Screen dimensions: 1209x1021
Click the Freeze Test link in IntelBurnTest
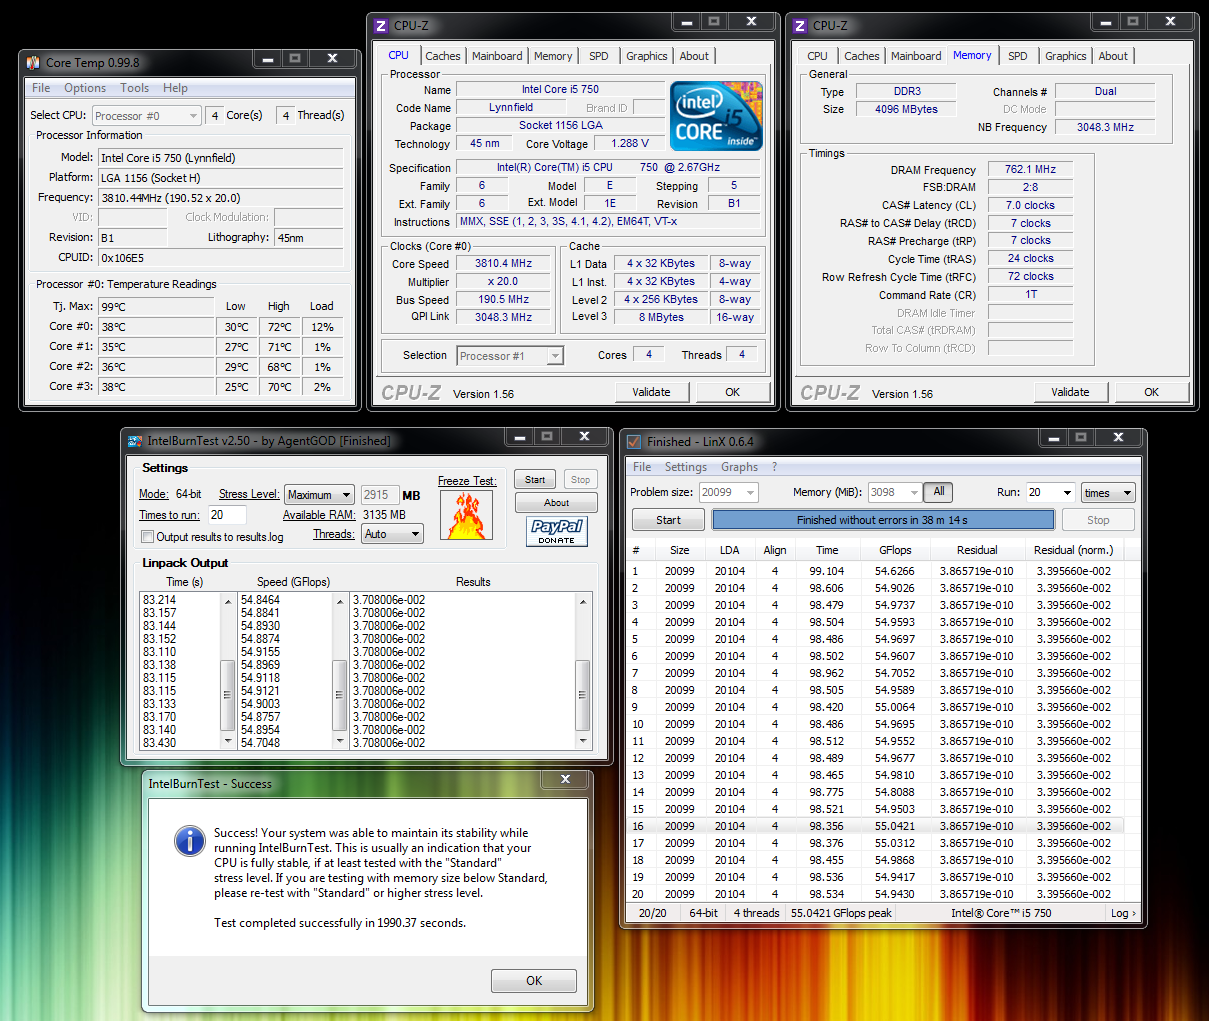[467, 481]
